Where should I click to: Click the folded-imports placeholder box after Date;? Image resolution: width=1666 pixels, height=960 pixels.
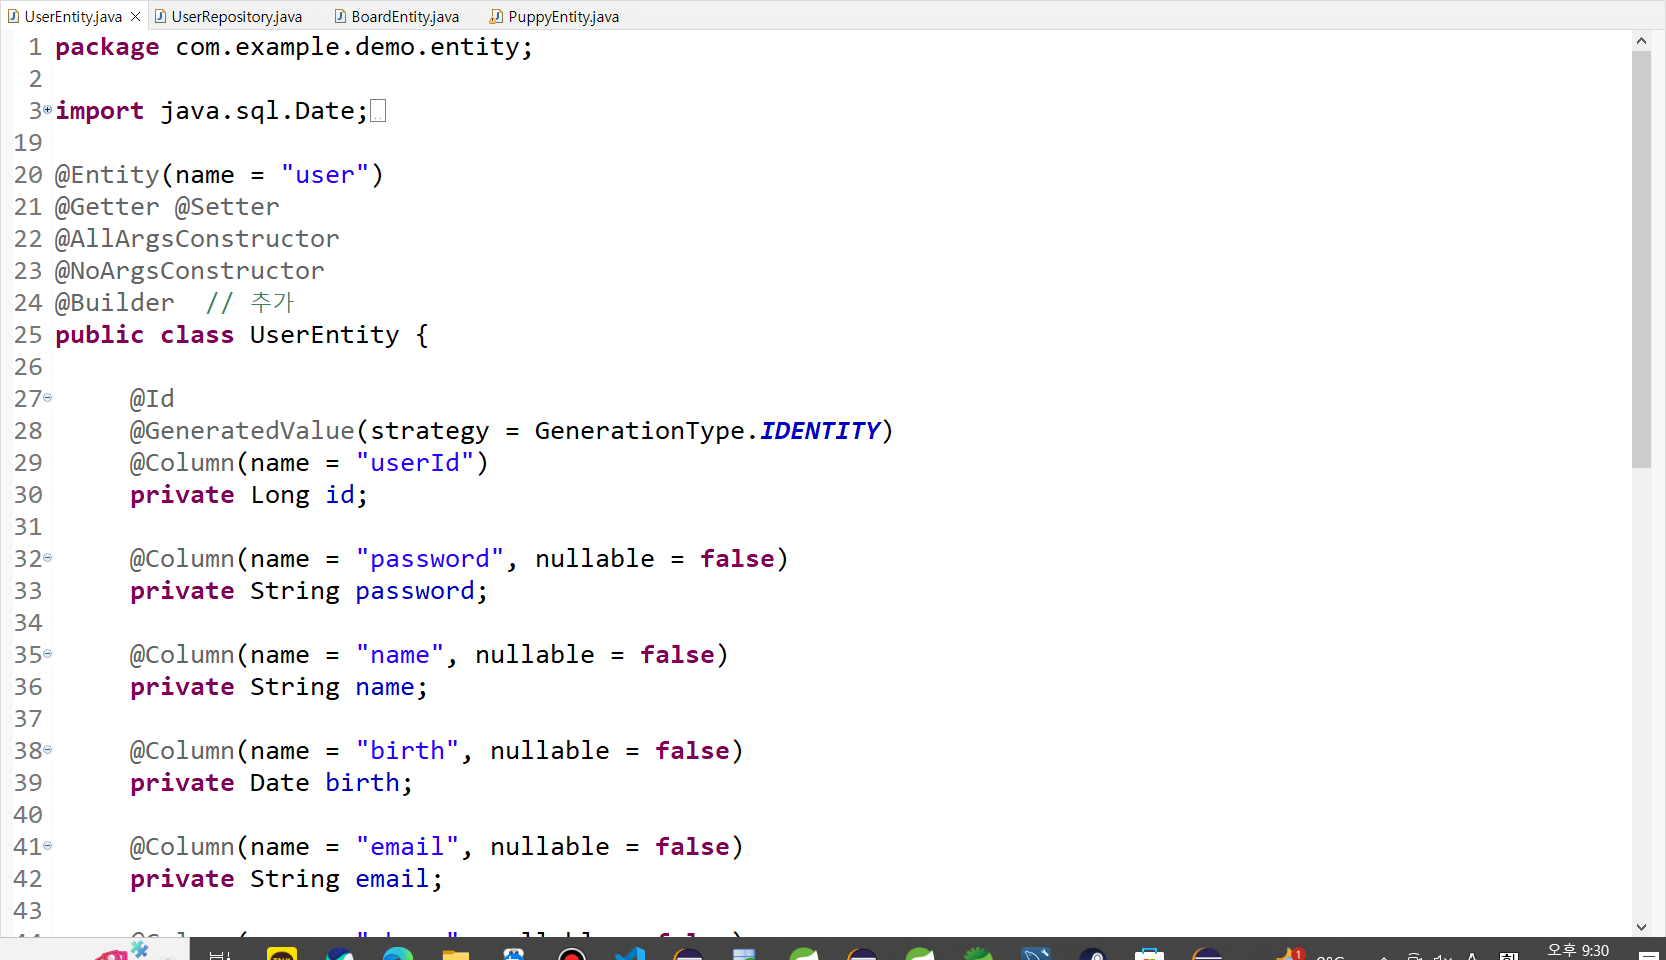coord(378,111)
